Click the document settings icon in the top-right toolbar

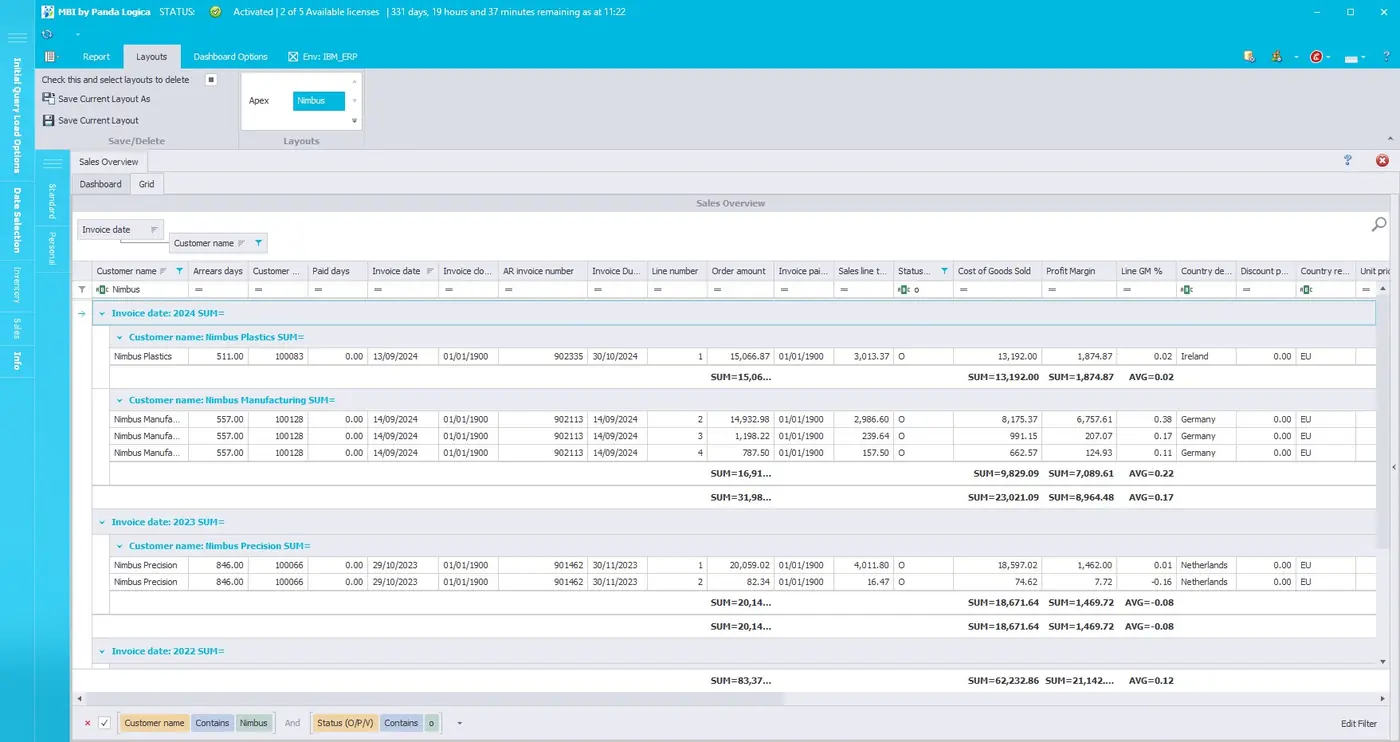tap(1249, 57)
